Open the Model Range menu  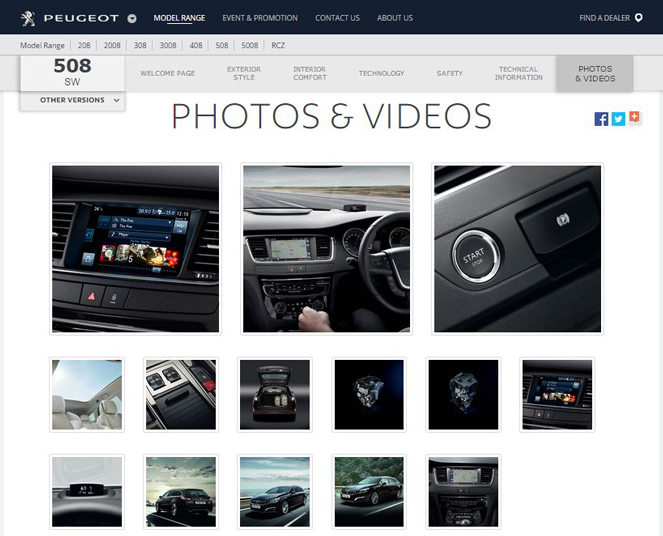[179, 18]
